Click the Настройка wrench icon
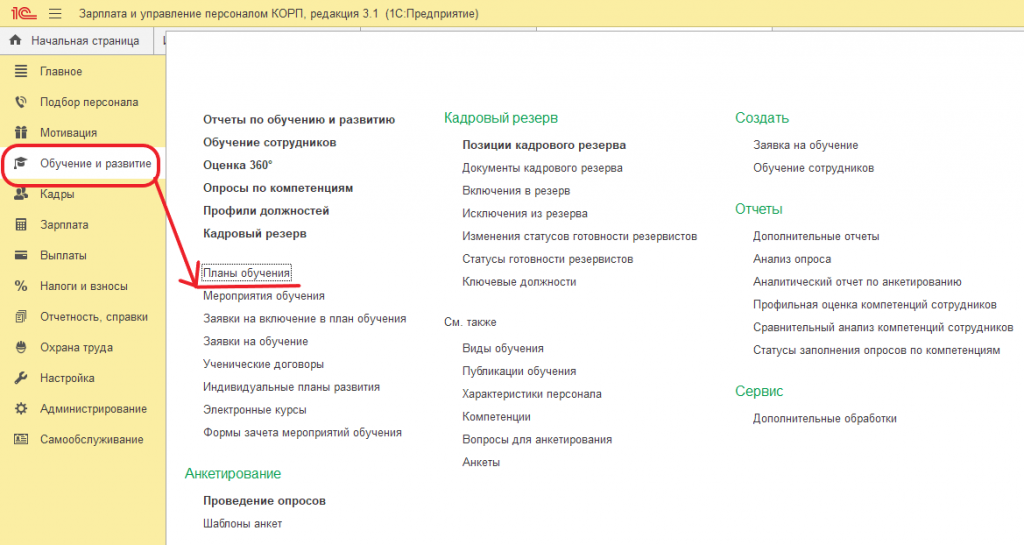 [x=21, y=378]
